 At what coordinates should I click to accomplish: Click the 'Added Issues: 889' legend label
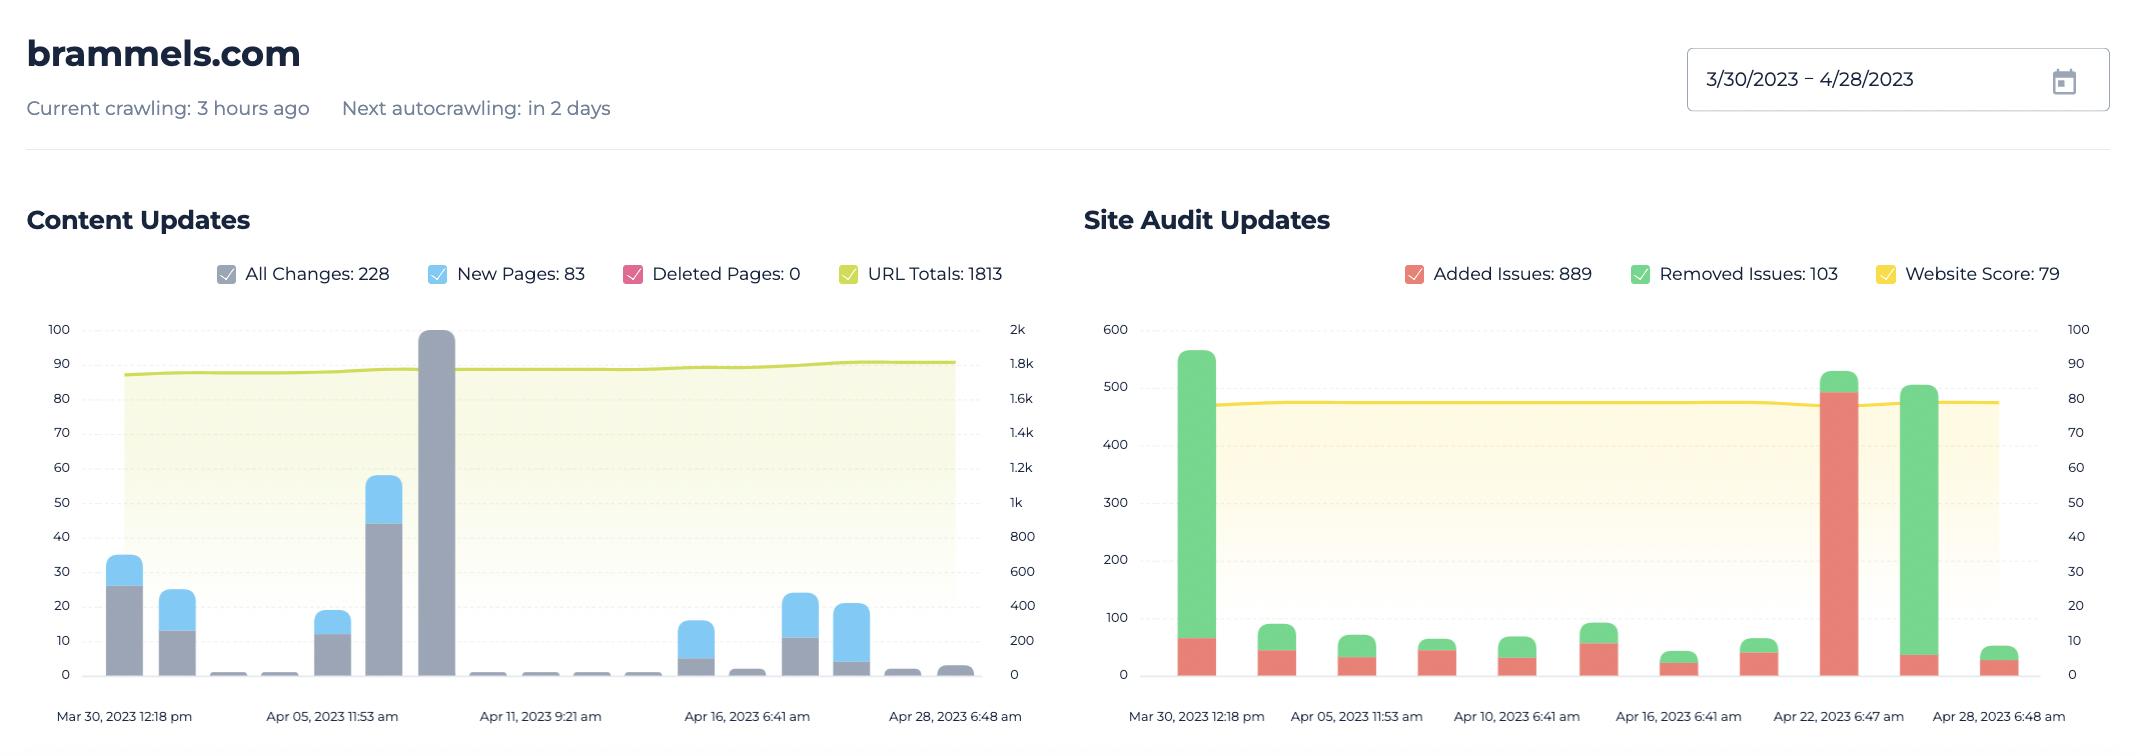click(1512, 274)
